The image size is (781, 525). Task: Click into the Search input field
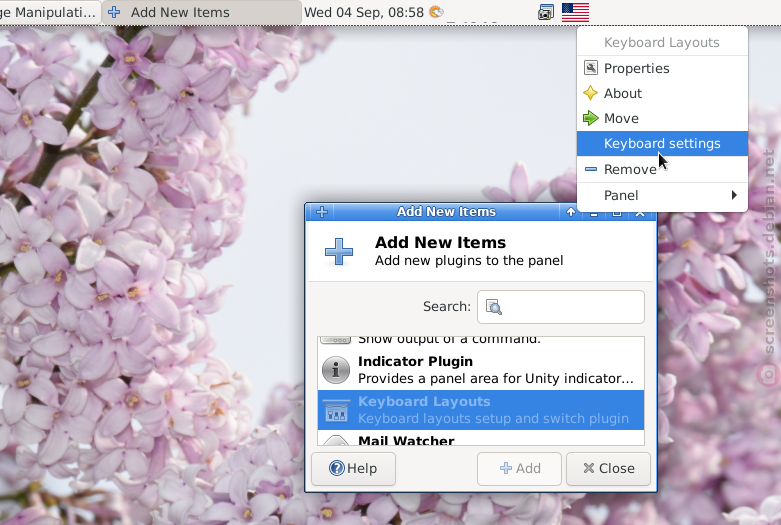coord(561,307)
